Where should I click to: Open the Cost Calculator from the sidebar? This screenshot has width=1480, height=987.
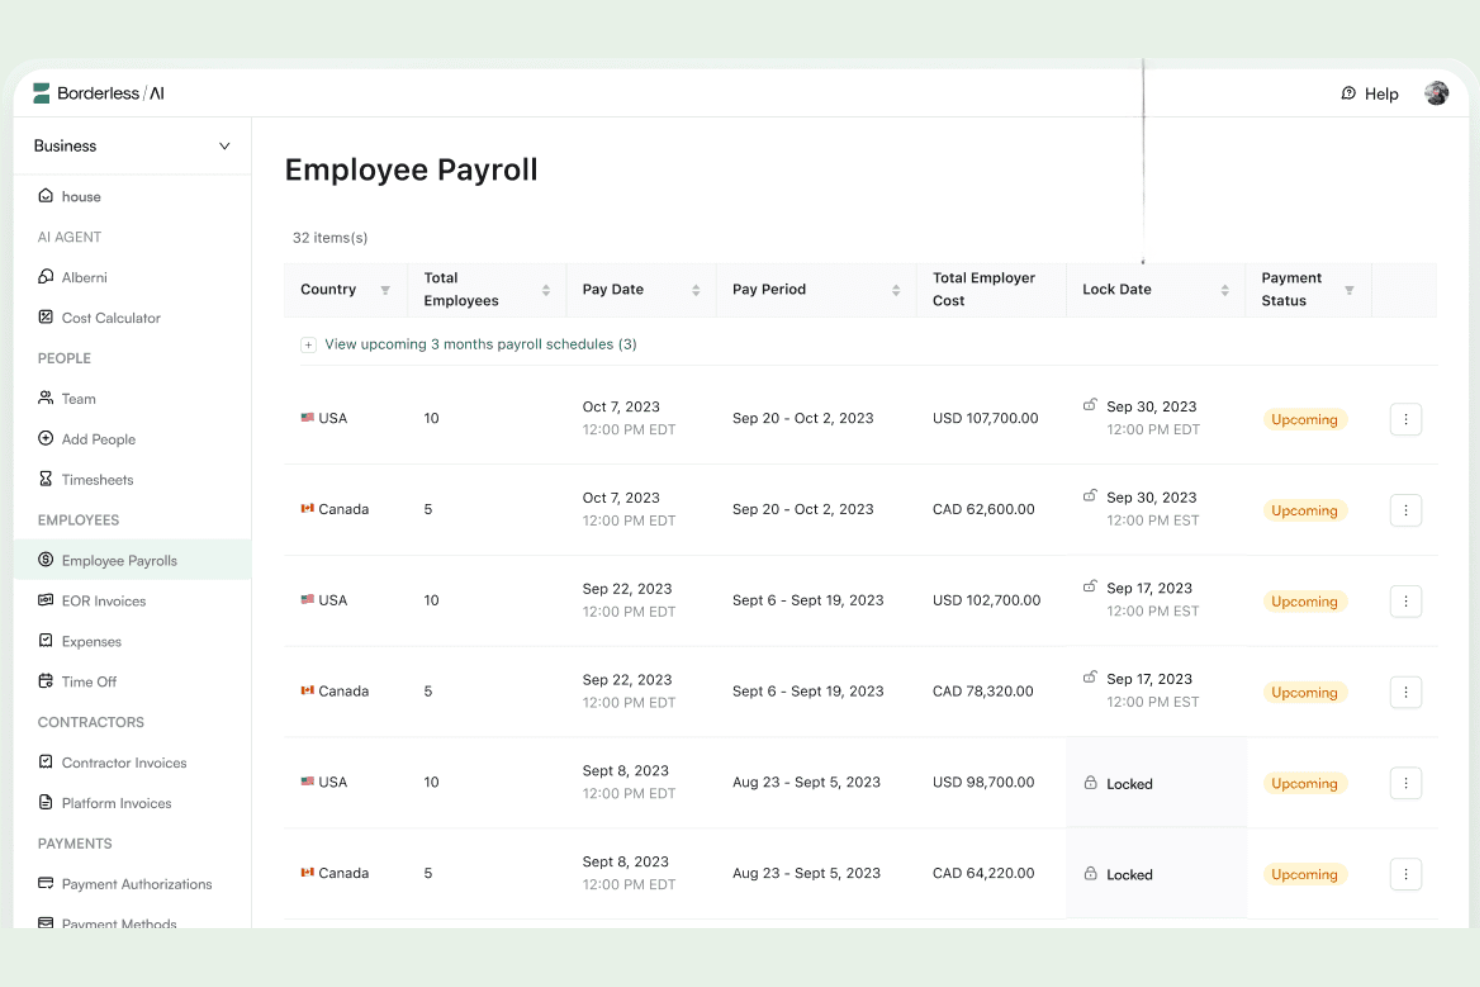(x=110, y=317)
